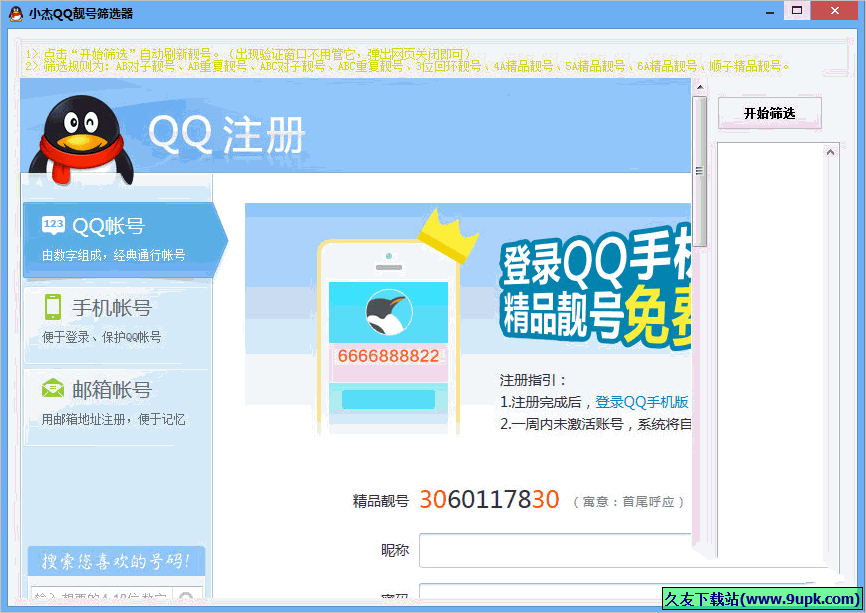This screenshot has height=613, width=866.
Task: Click the green phone icon for 手机帐号
Action: click(x=53, y=306)
